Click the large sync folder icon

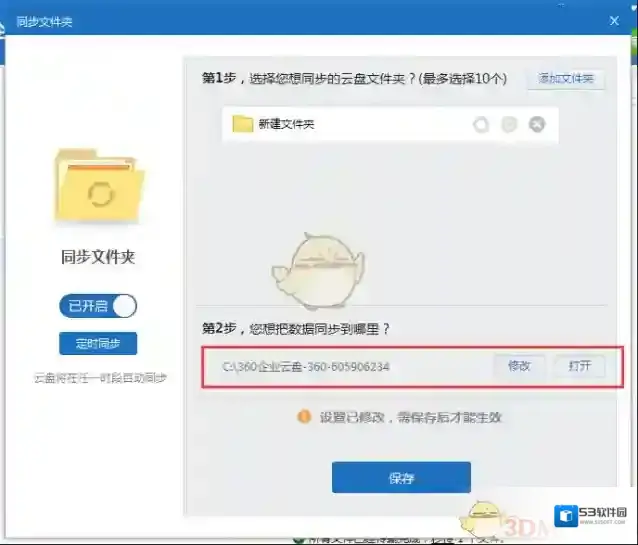99,187
